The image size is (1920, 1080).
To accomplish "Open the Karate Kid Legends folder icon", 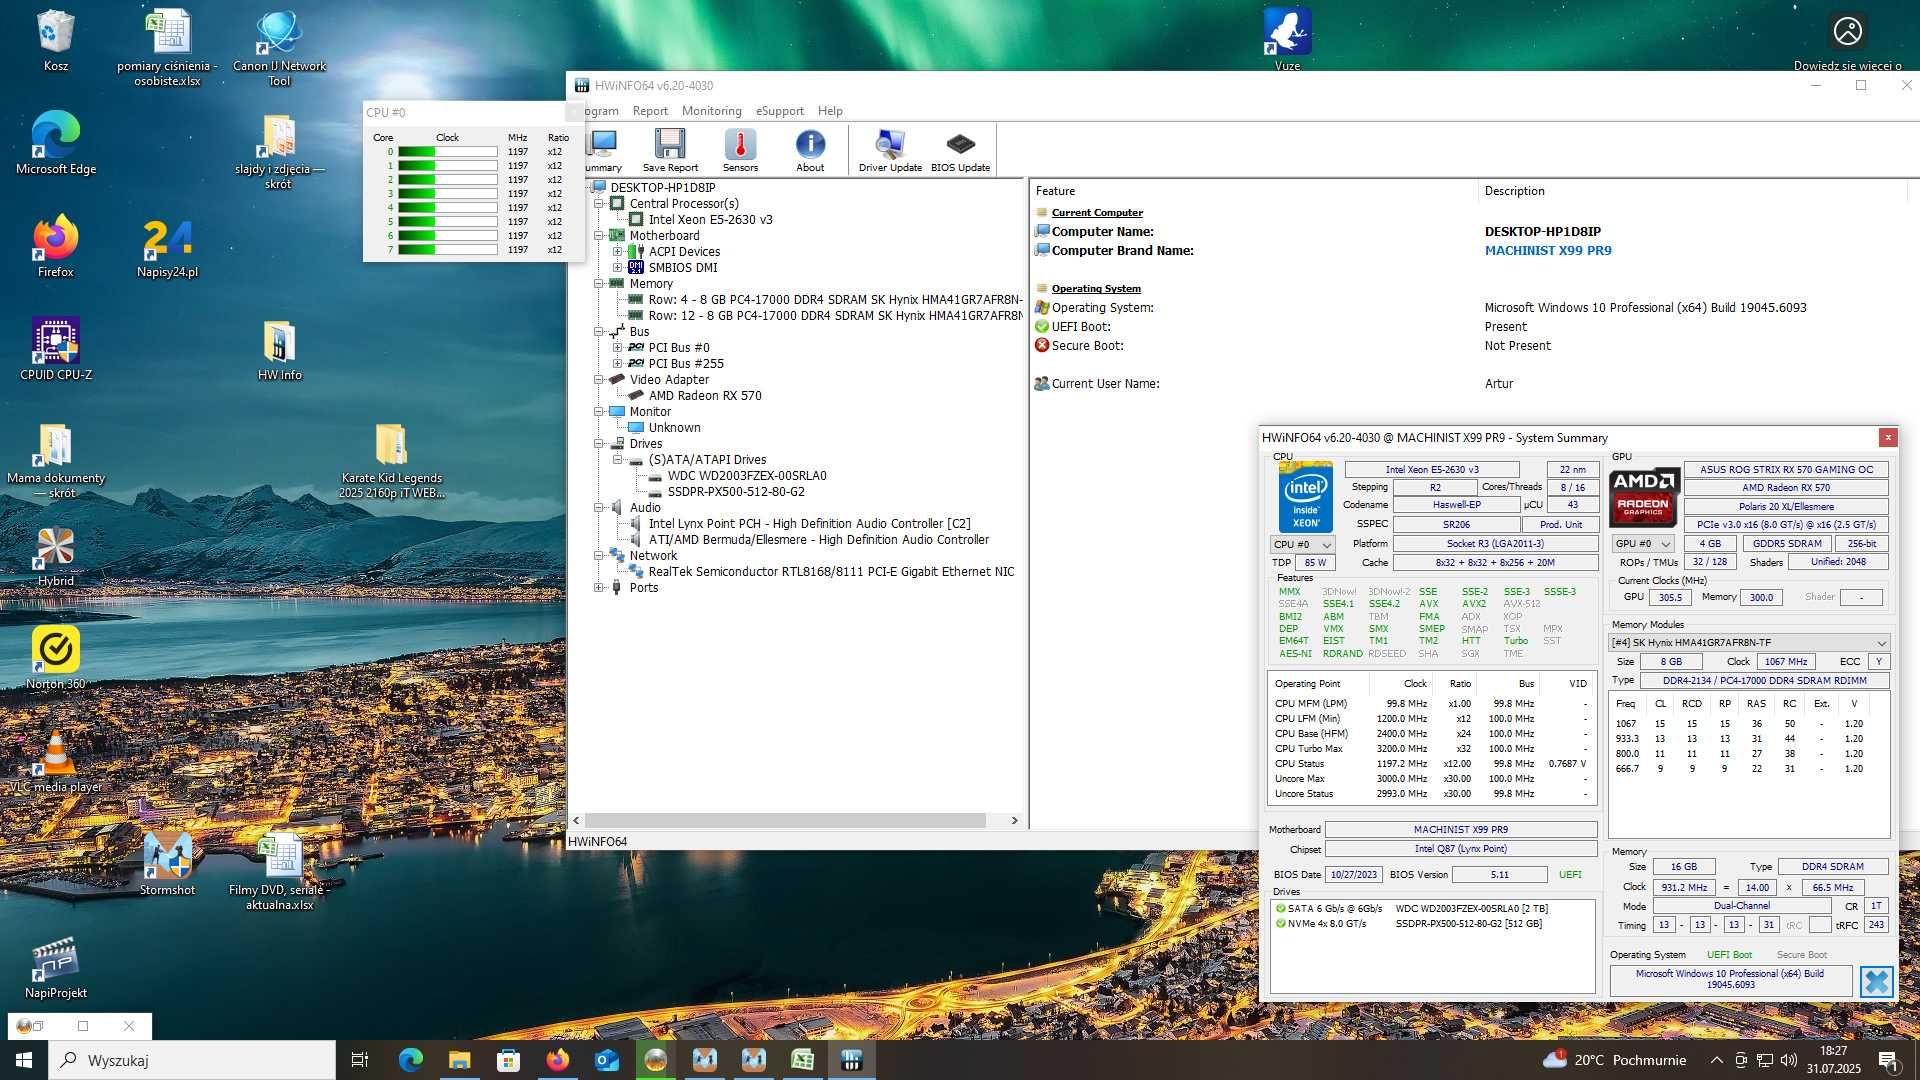I will point(392,460).
